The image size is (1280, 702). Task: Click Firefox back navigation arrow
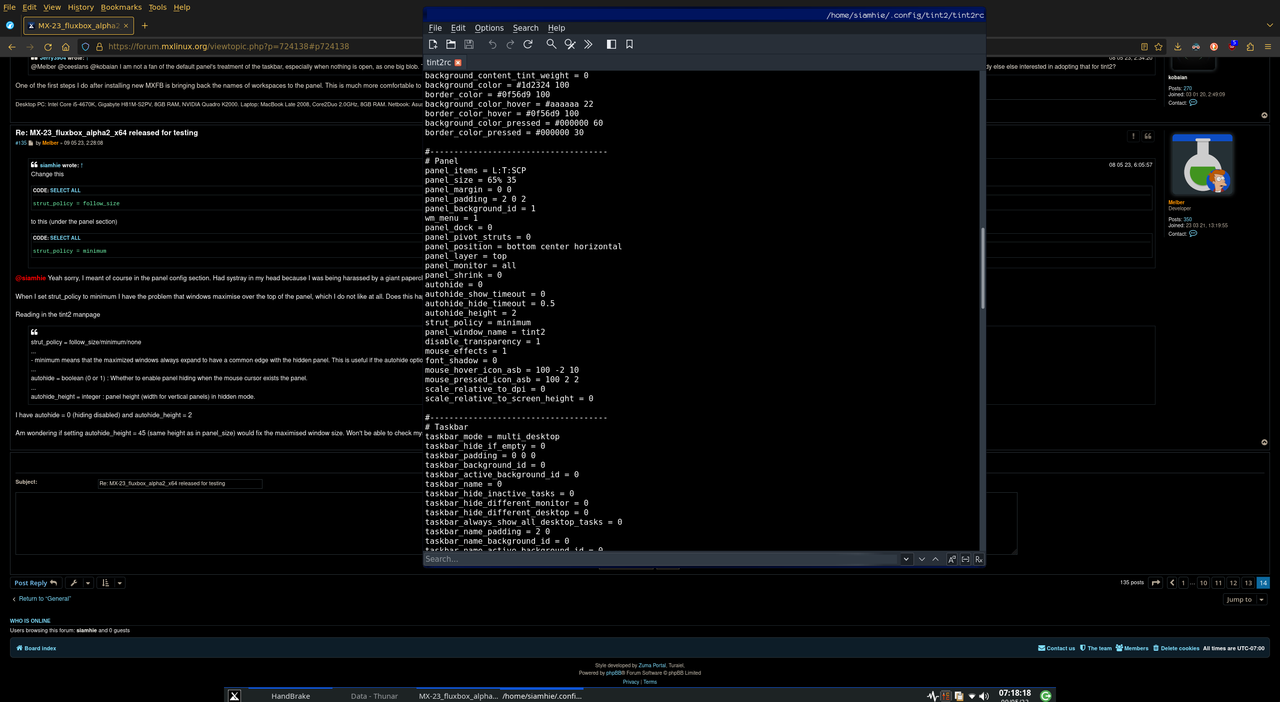click(12, 46)
